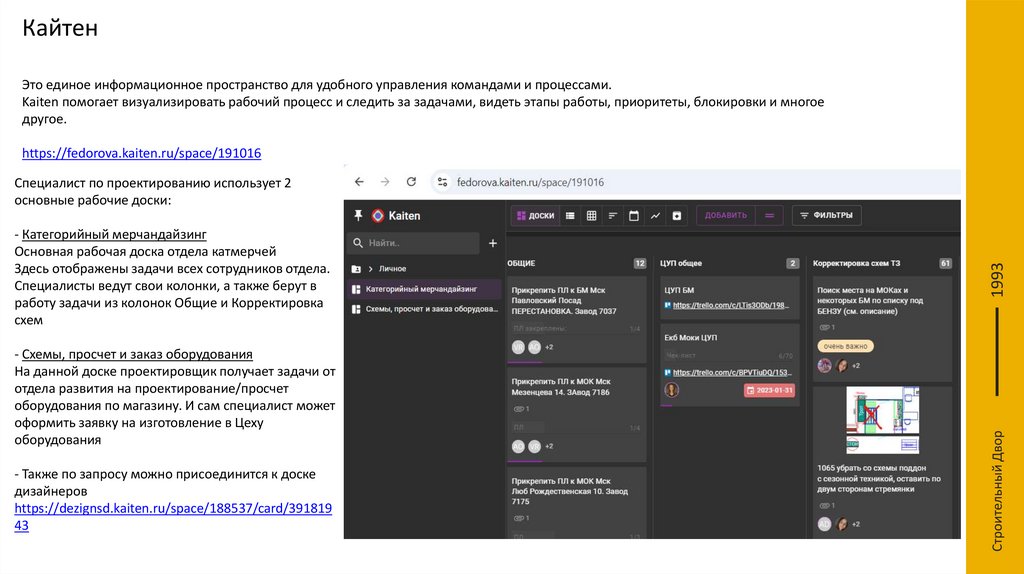Click the 61 count badge on Корректировка схем
The image size is (1024, 574).
pyautogui.click(x=945, y=263)
